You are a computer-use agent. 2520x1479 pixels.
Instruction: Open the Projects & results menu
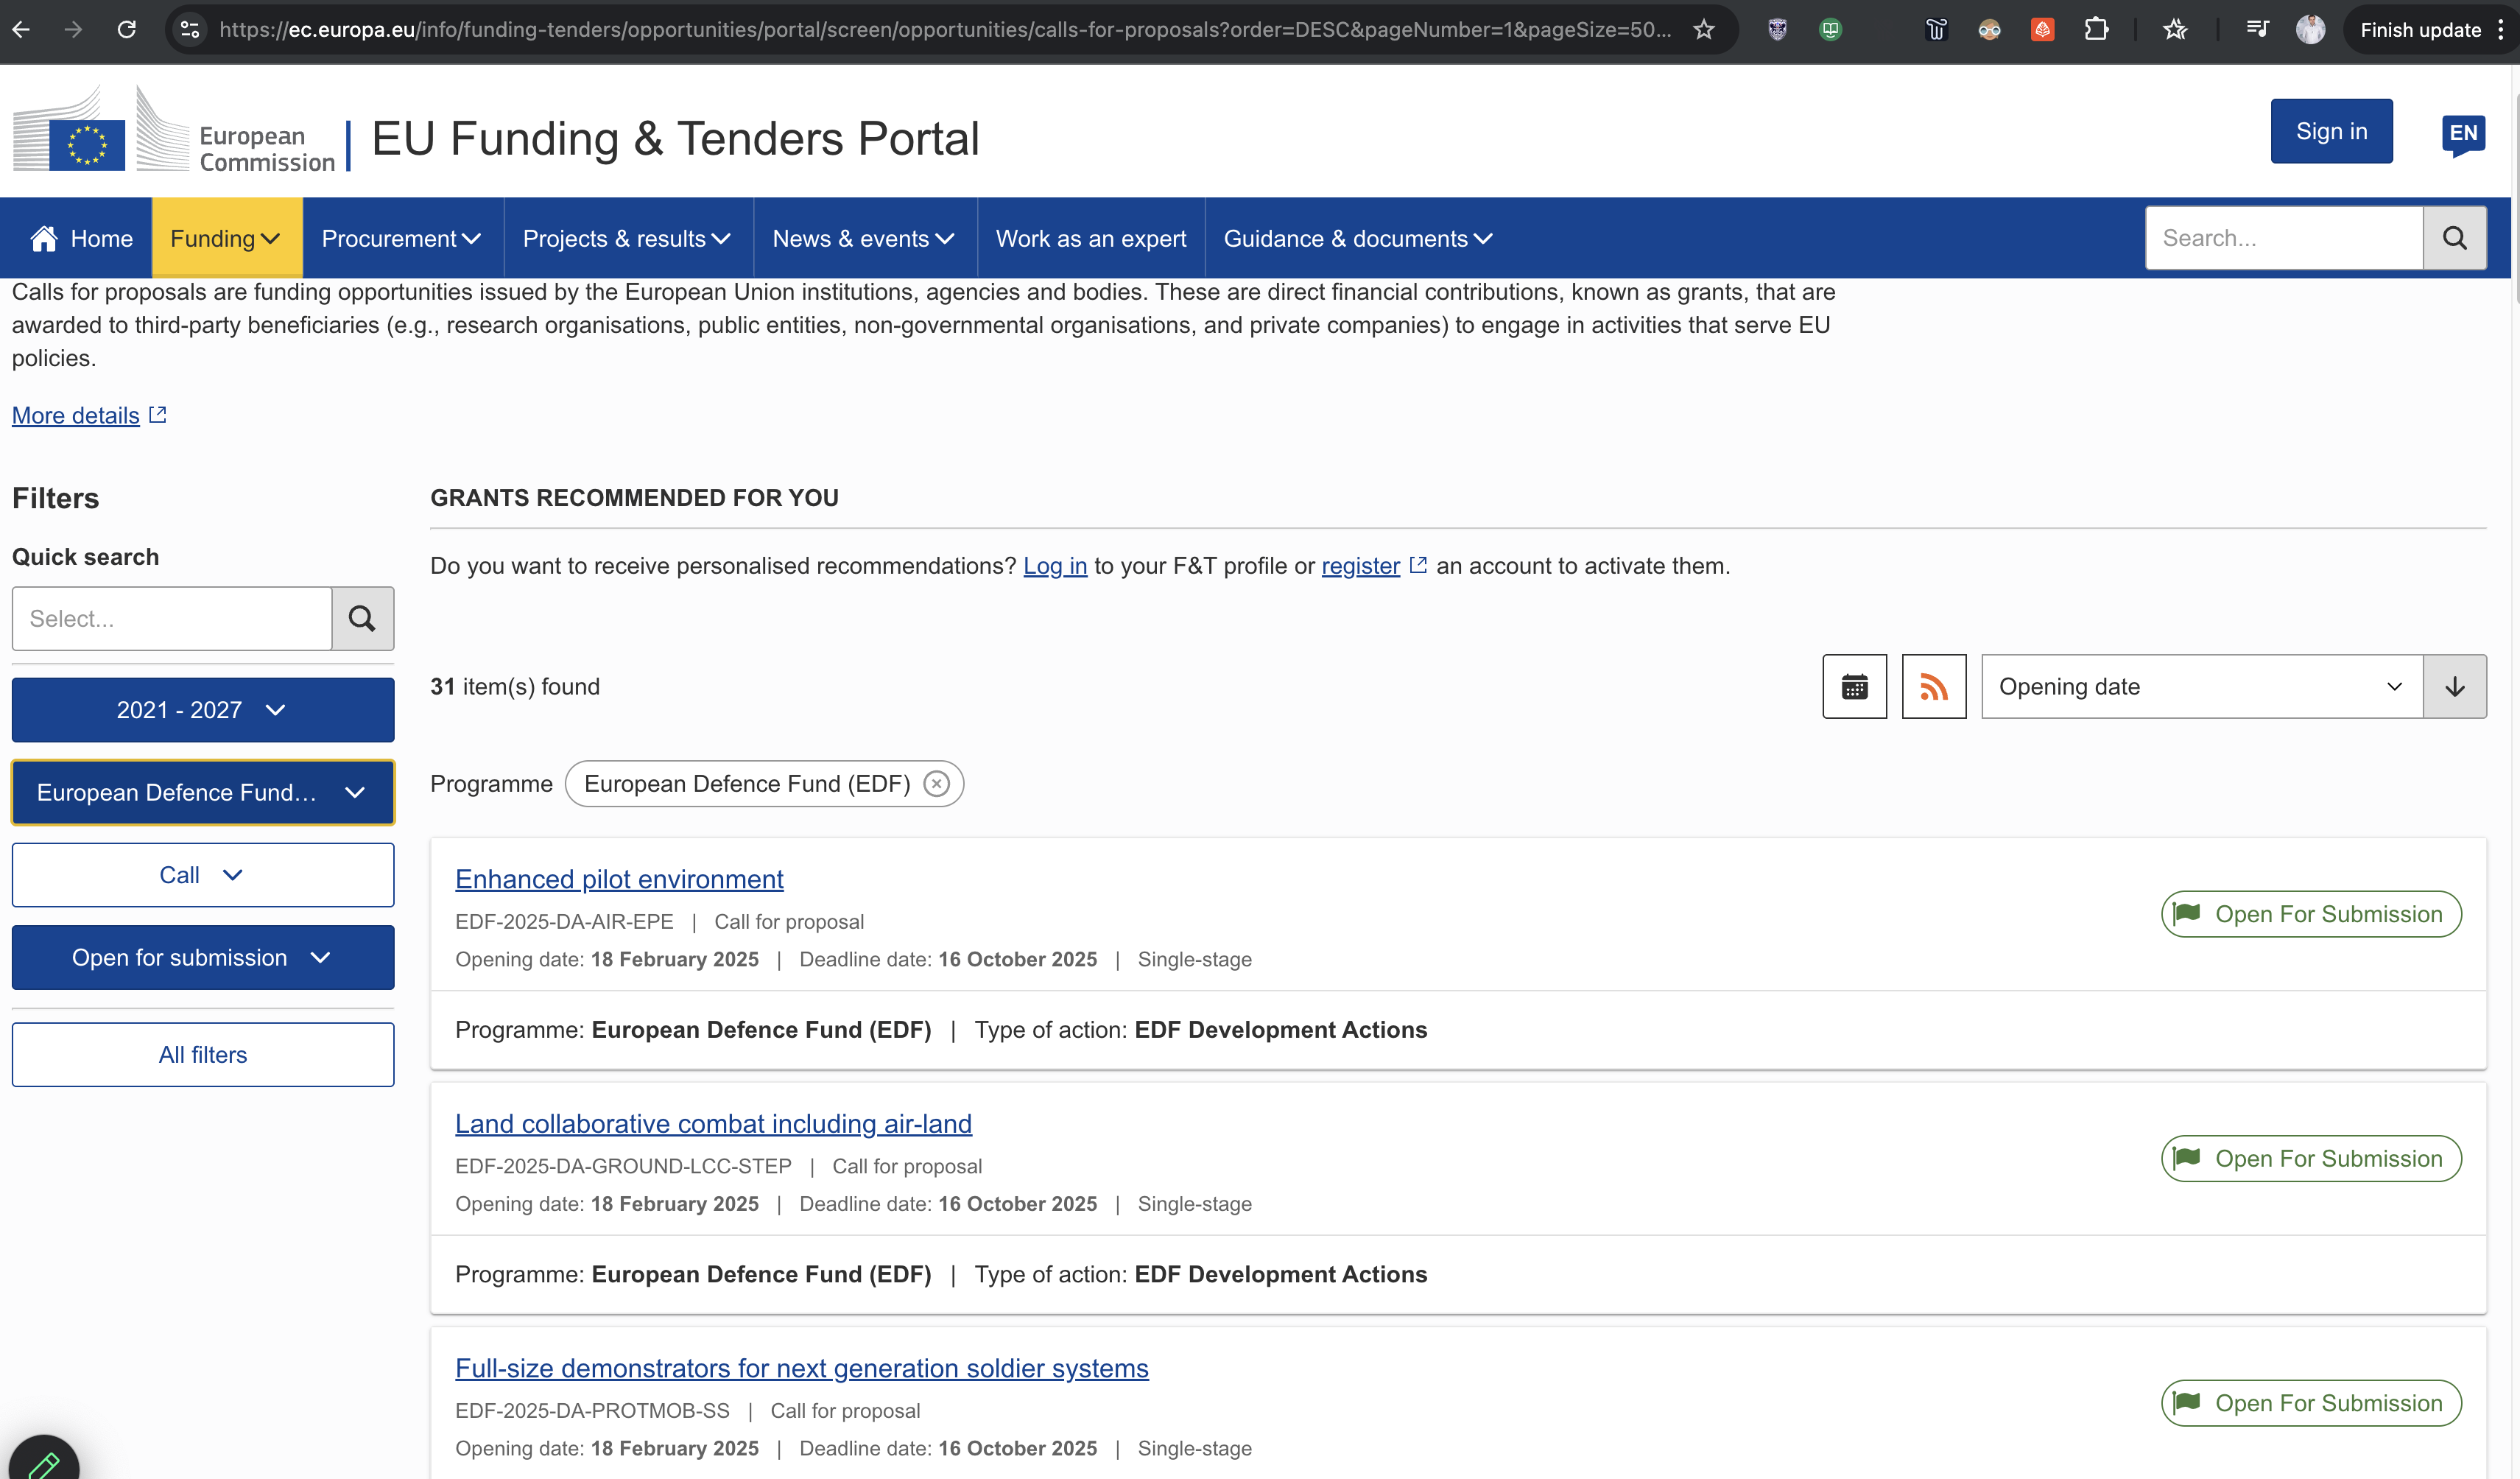[627, 238]
